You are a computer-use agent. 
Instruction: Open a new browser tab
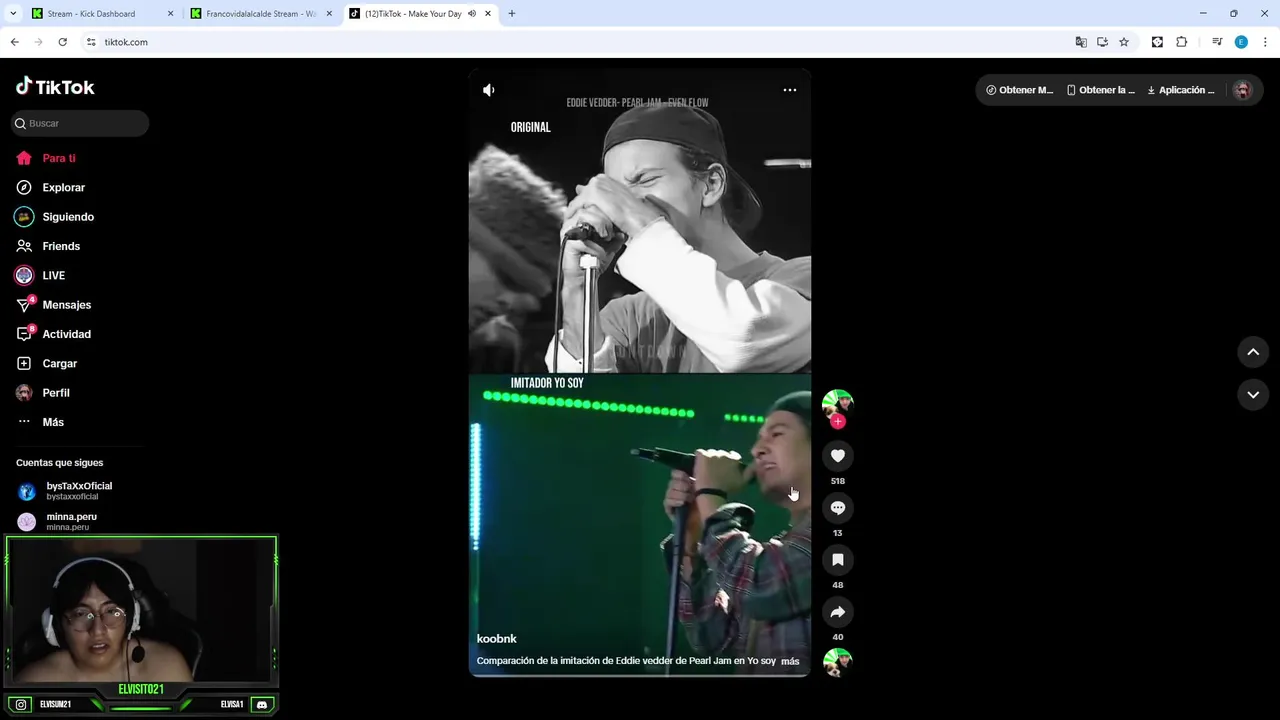coord(512,14)
